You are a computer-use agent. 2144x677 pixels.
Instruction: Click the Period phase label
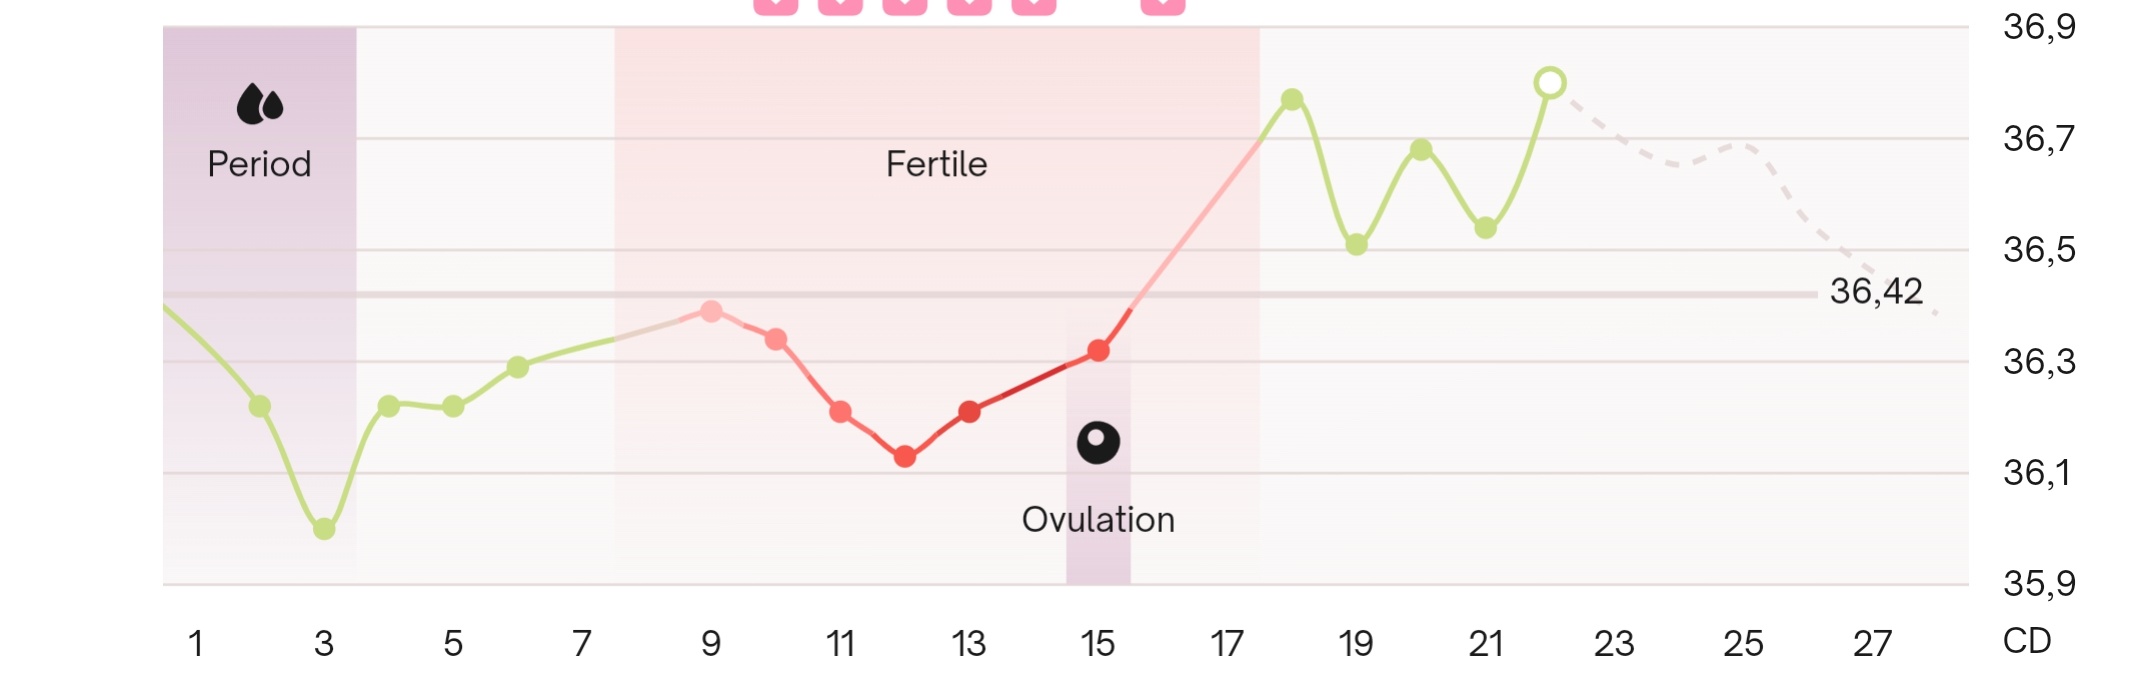259,164
